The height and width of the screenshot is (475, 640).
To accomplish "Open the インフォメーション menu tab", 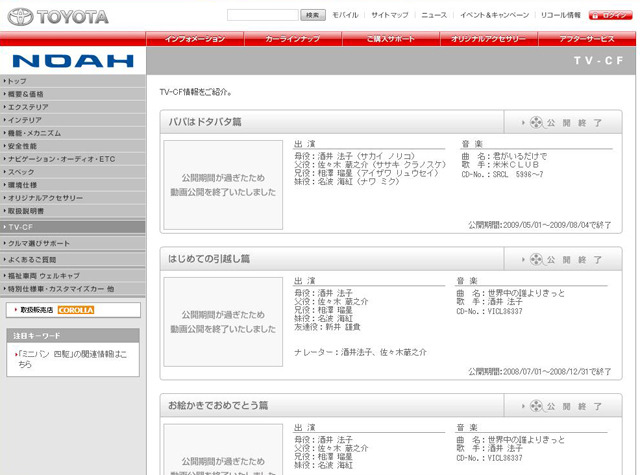I will [x=195, y=39].
